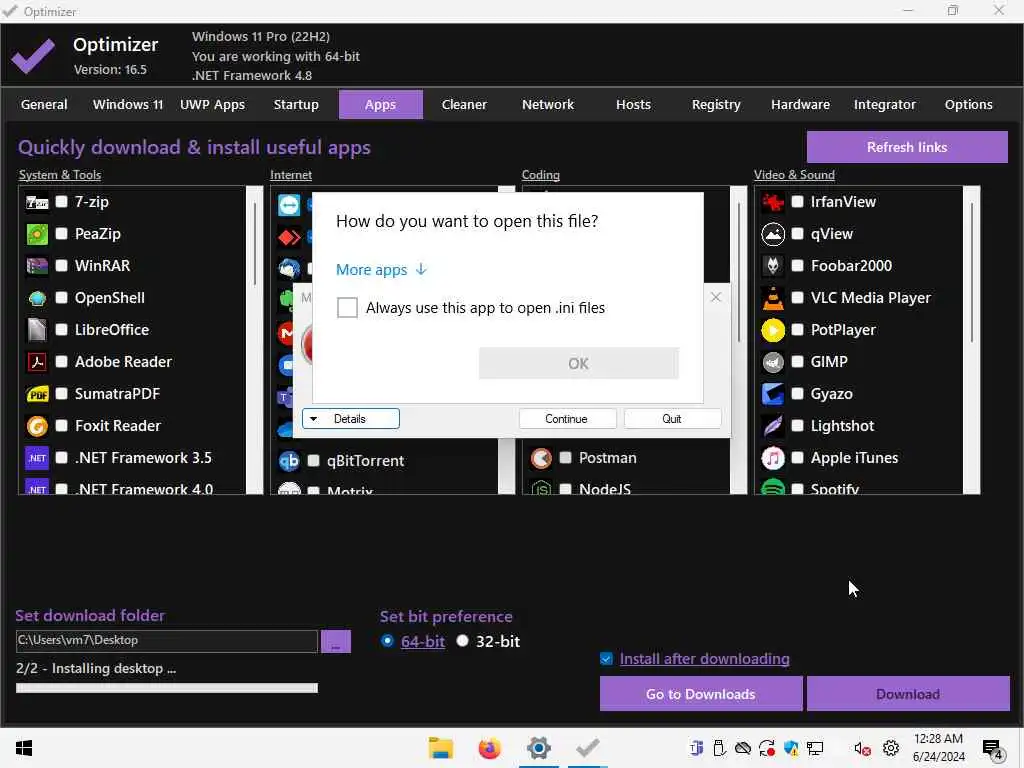Viewport: 1024px width, 768px height.
Task: Open the notification center icon
Action: (x=993, y=750)
